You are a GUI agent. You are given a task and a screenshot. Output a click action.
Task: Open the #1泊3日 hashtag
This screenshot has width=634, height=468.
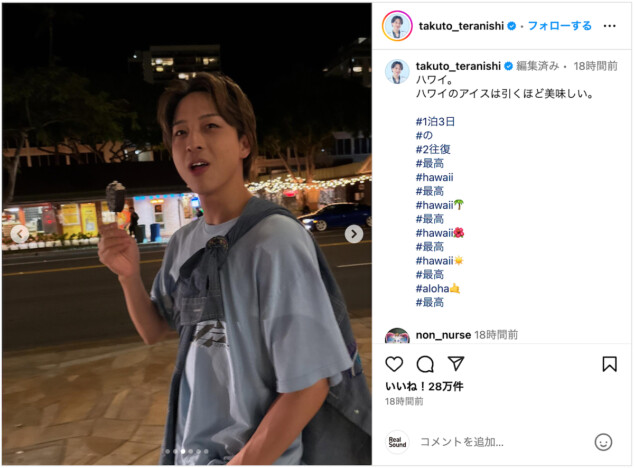tap(435, 121)
